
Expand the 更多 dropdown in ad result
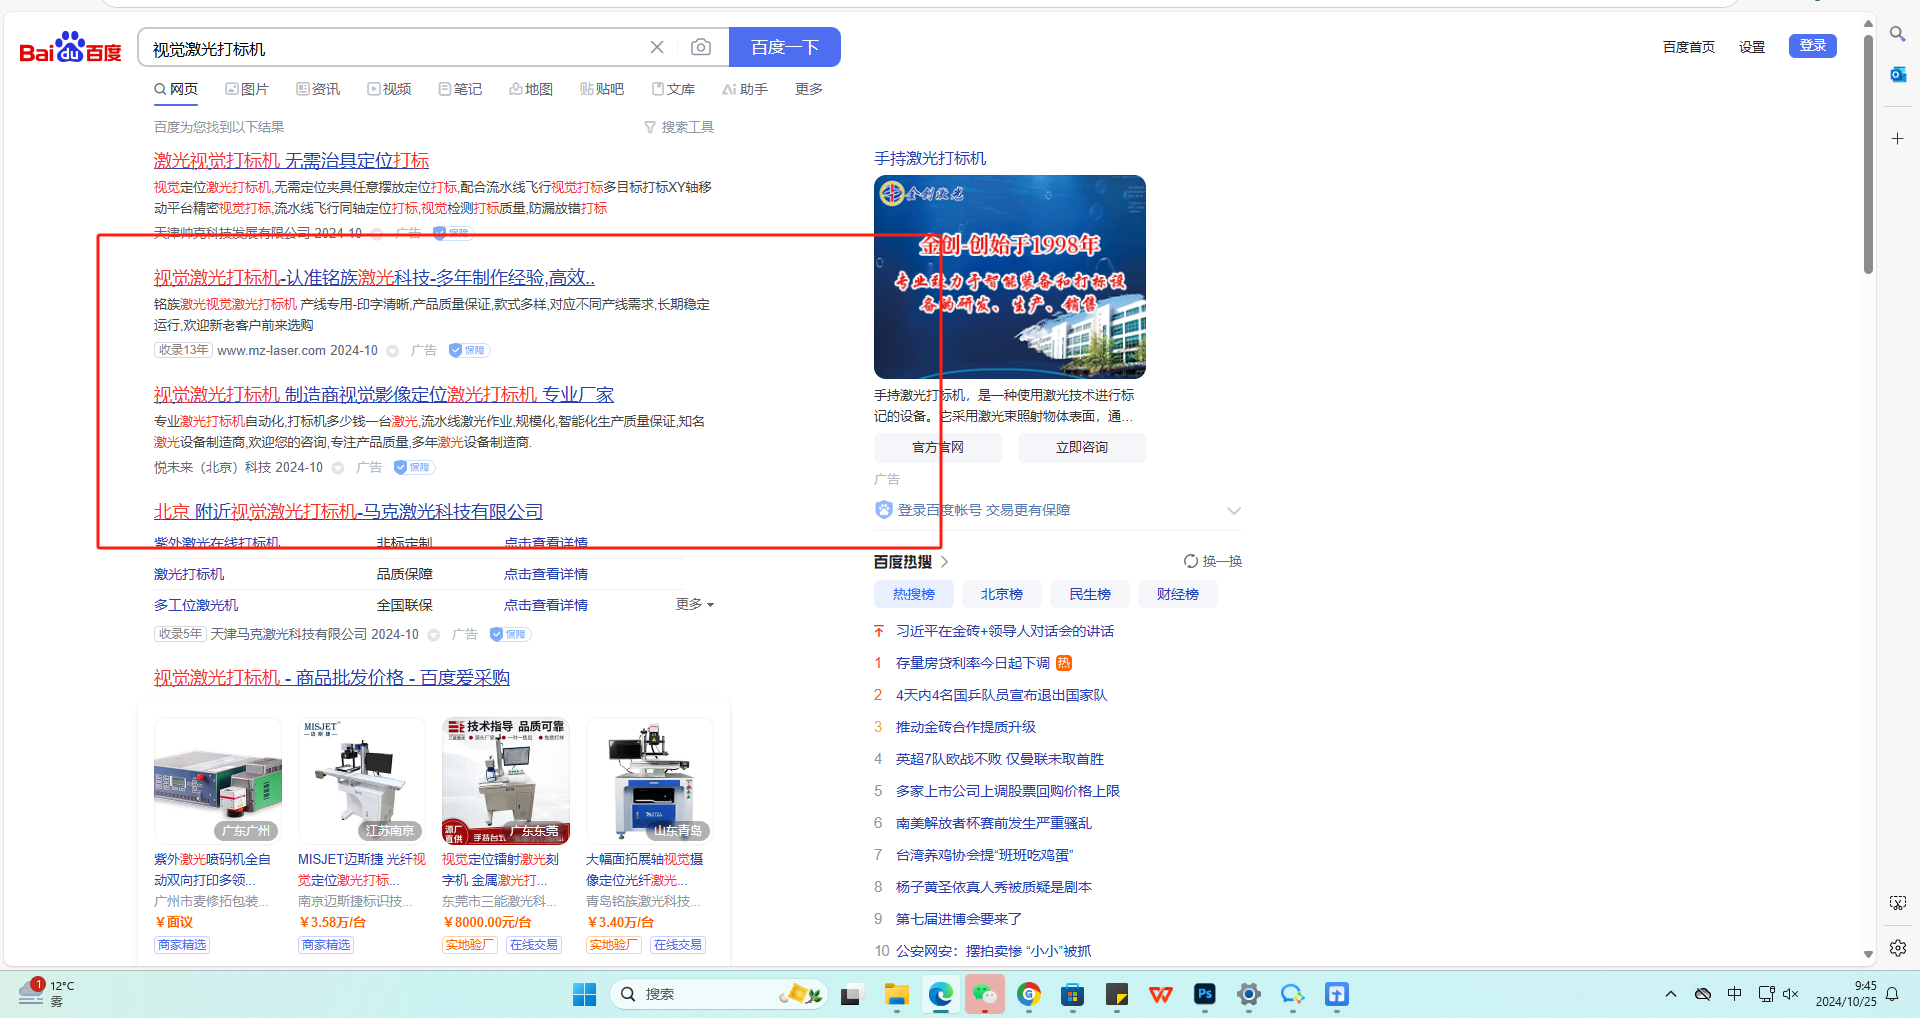click(x=694, y=604)
